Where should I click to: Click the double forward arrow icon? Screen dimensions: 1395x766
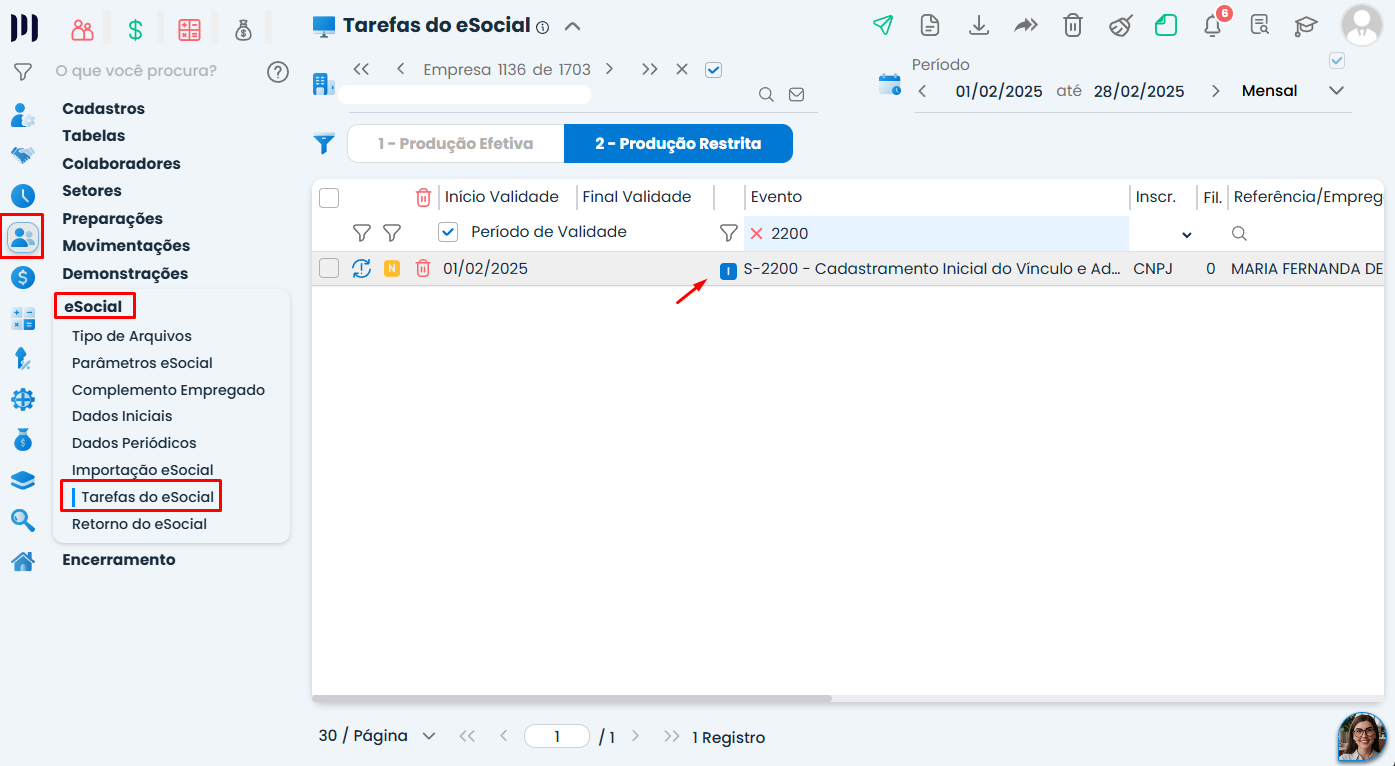(x=1026, y=26)
